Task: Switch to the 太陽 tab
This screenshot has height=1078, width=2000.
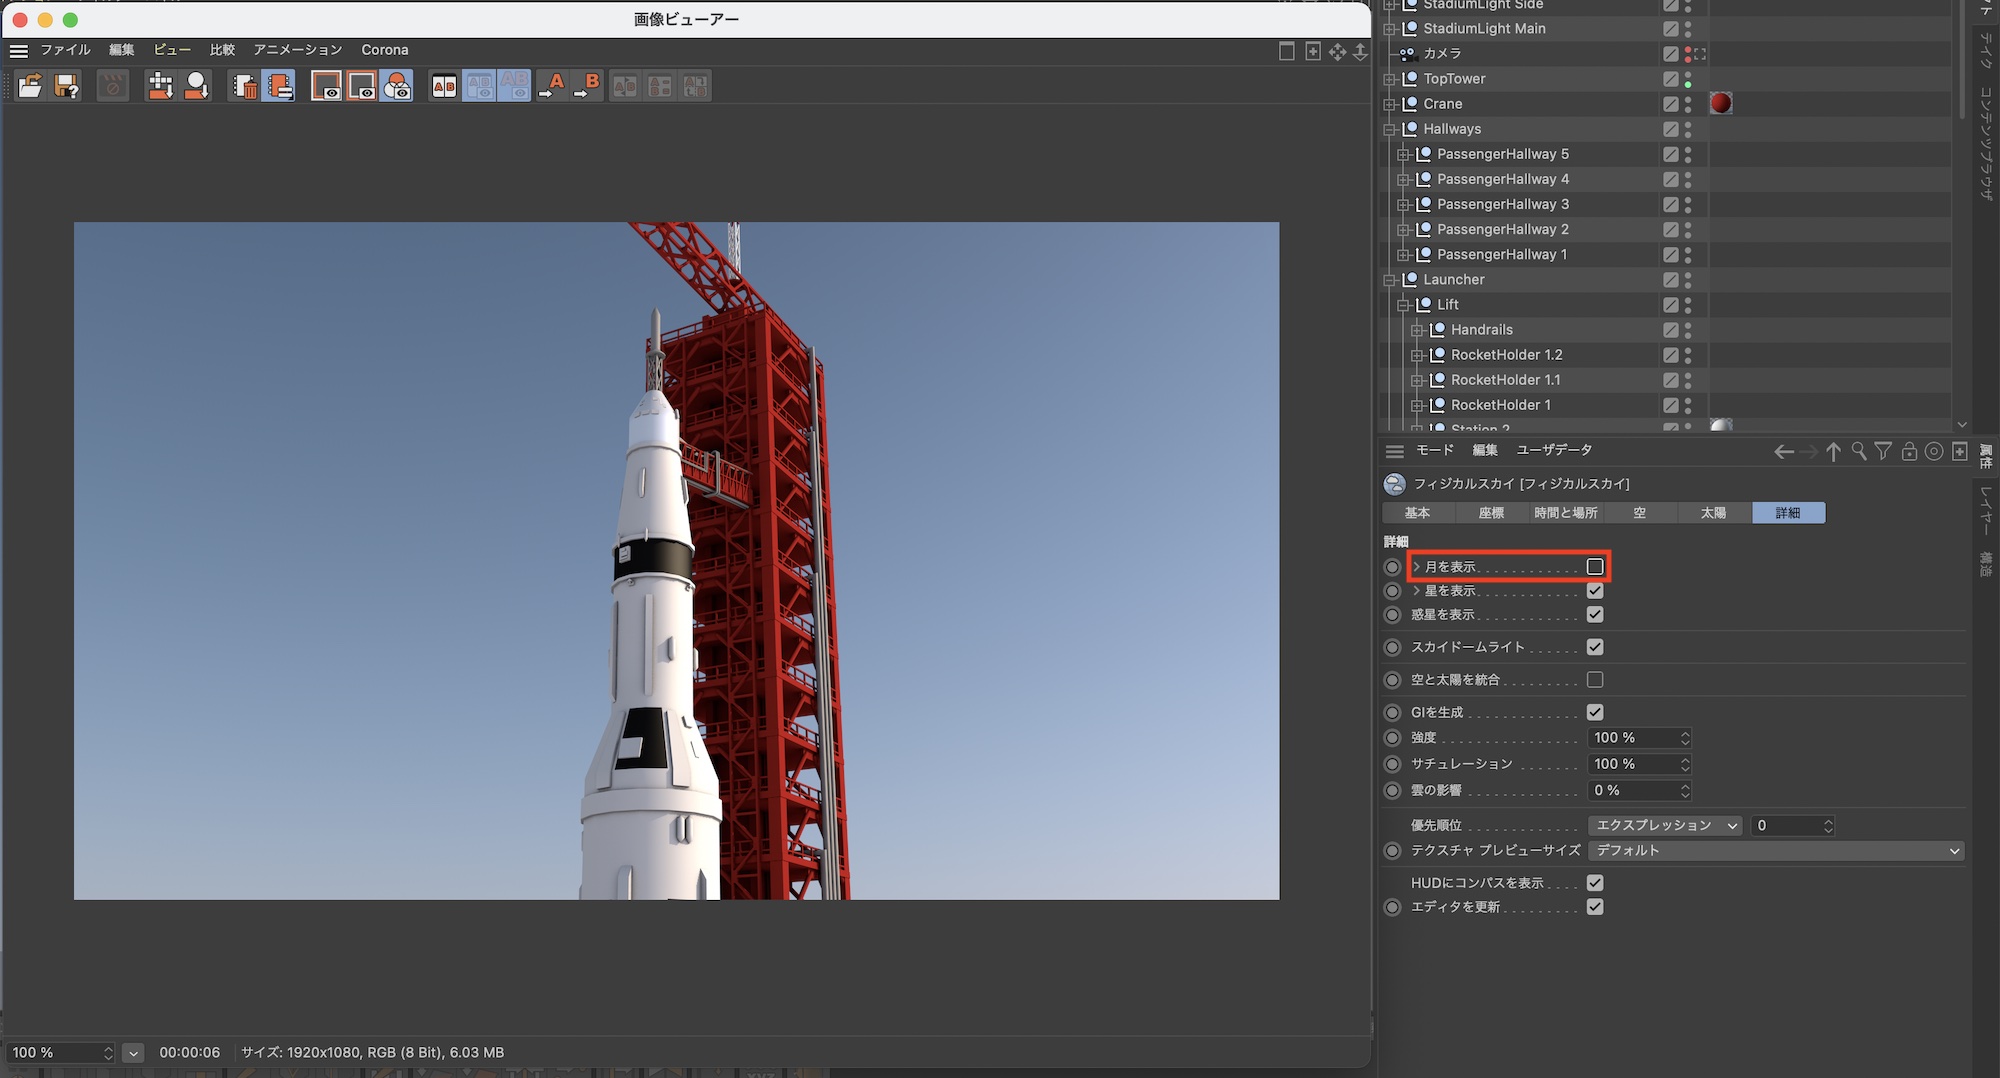Action: coord(1713,513)
